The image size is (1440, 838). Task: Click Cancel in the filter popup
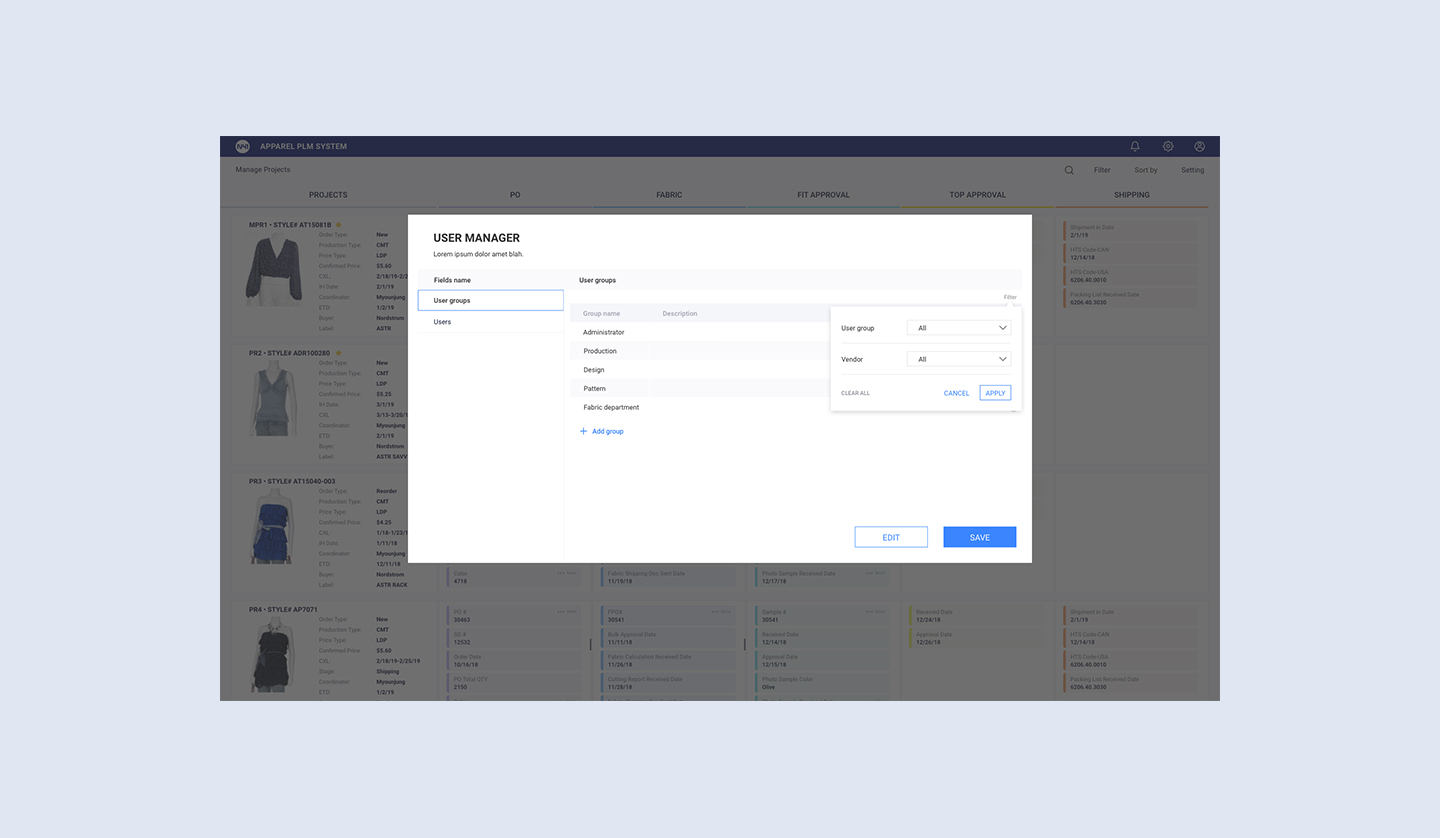coord(956,393)
